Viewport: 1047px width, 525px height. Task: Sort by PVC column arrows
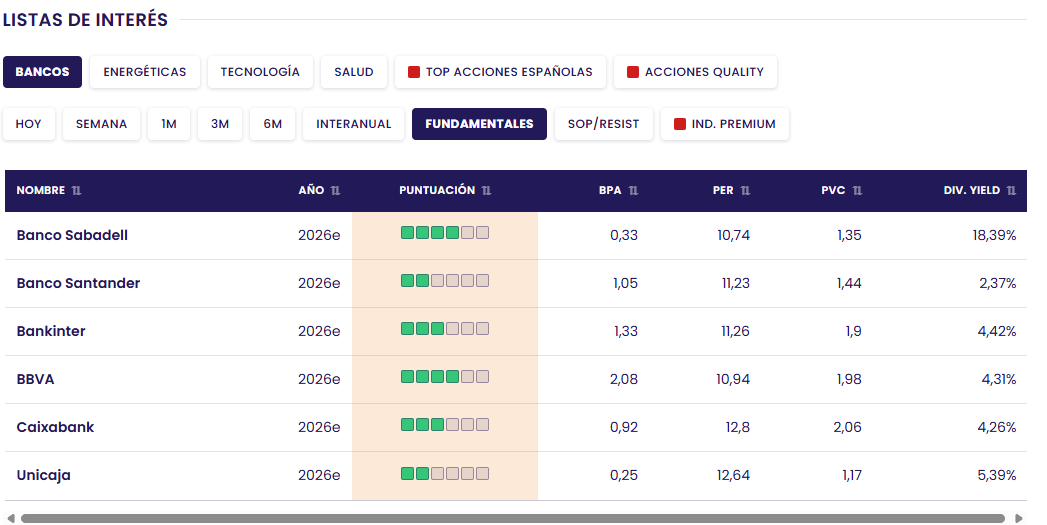[x=857, y=190]
